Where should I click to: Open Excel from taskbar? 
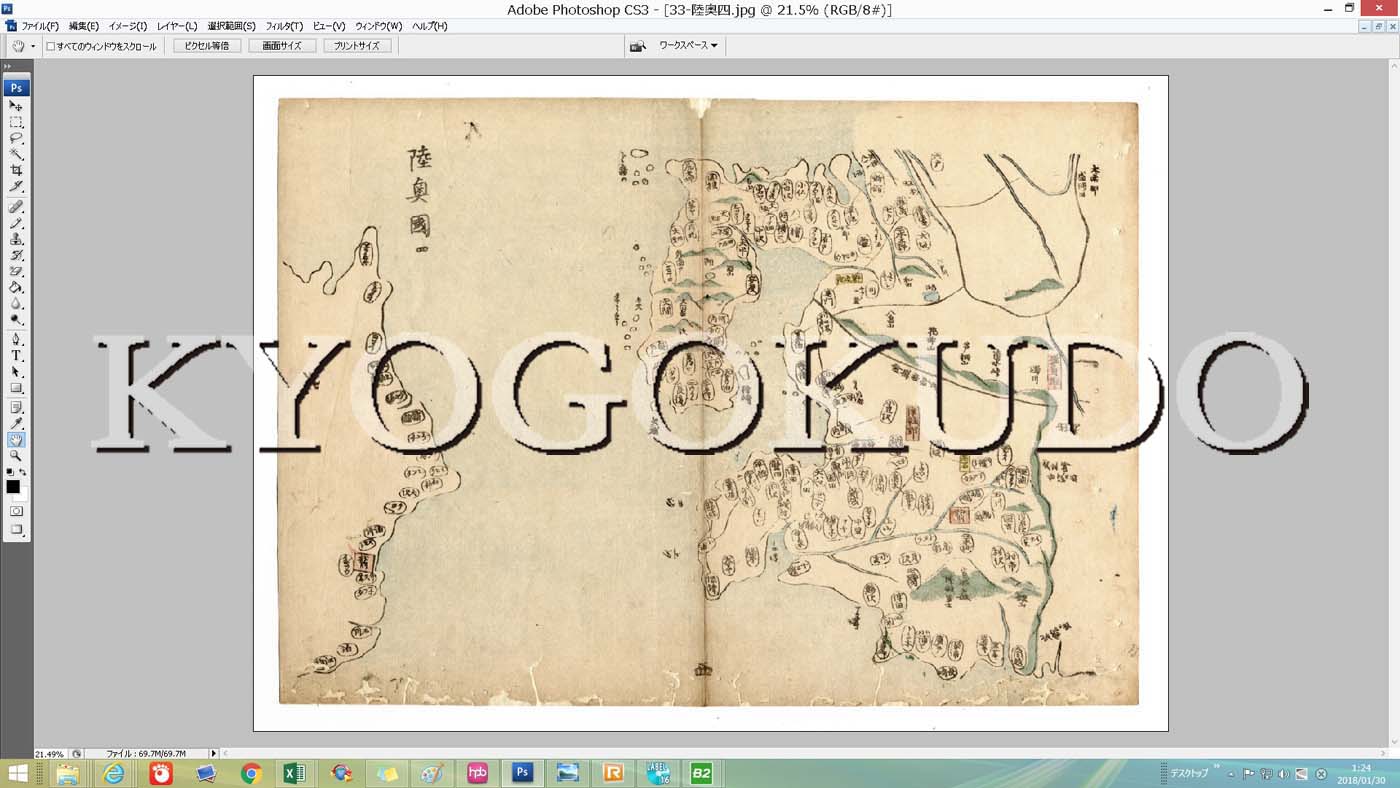(295, 773)
